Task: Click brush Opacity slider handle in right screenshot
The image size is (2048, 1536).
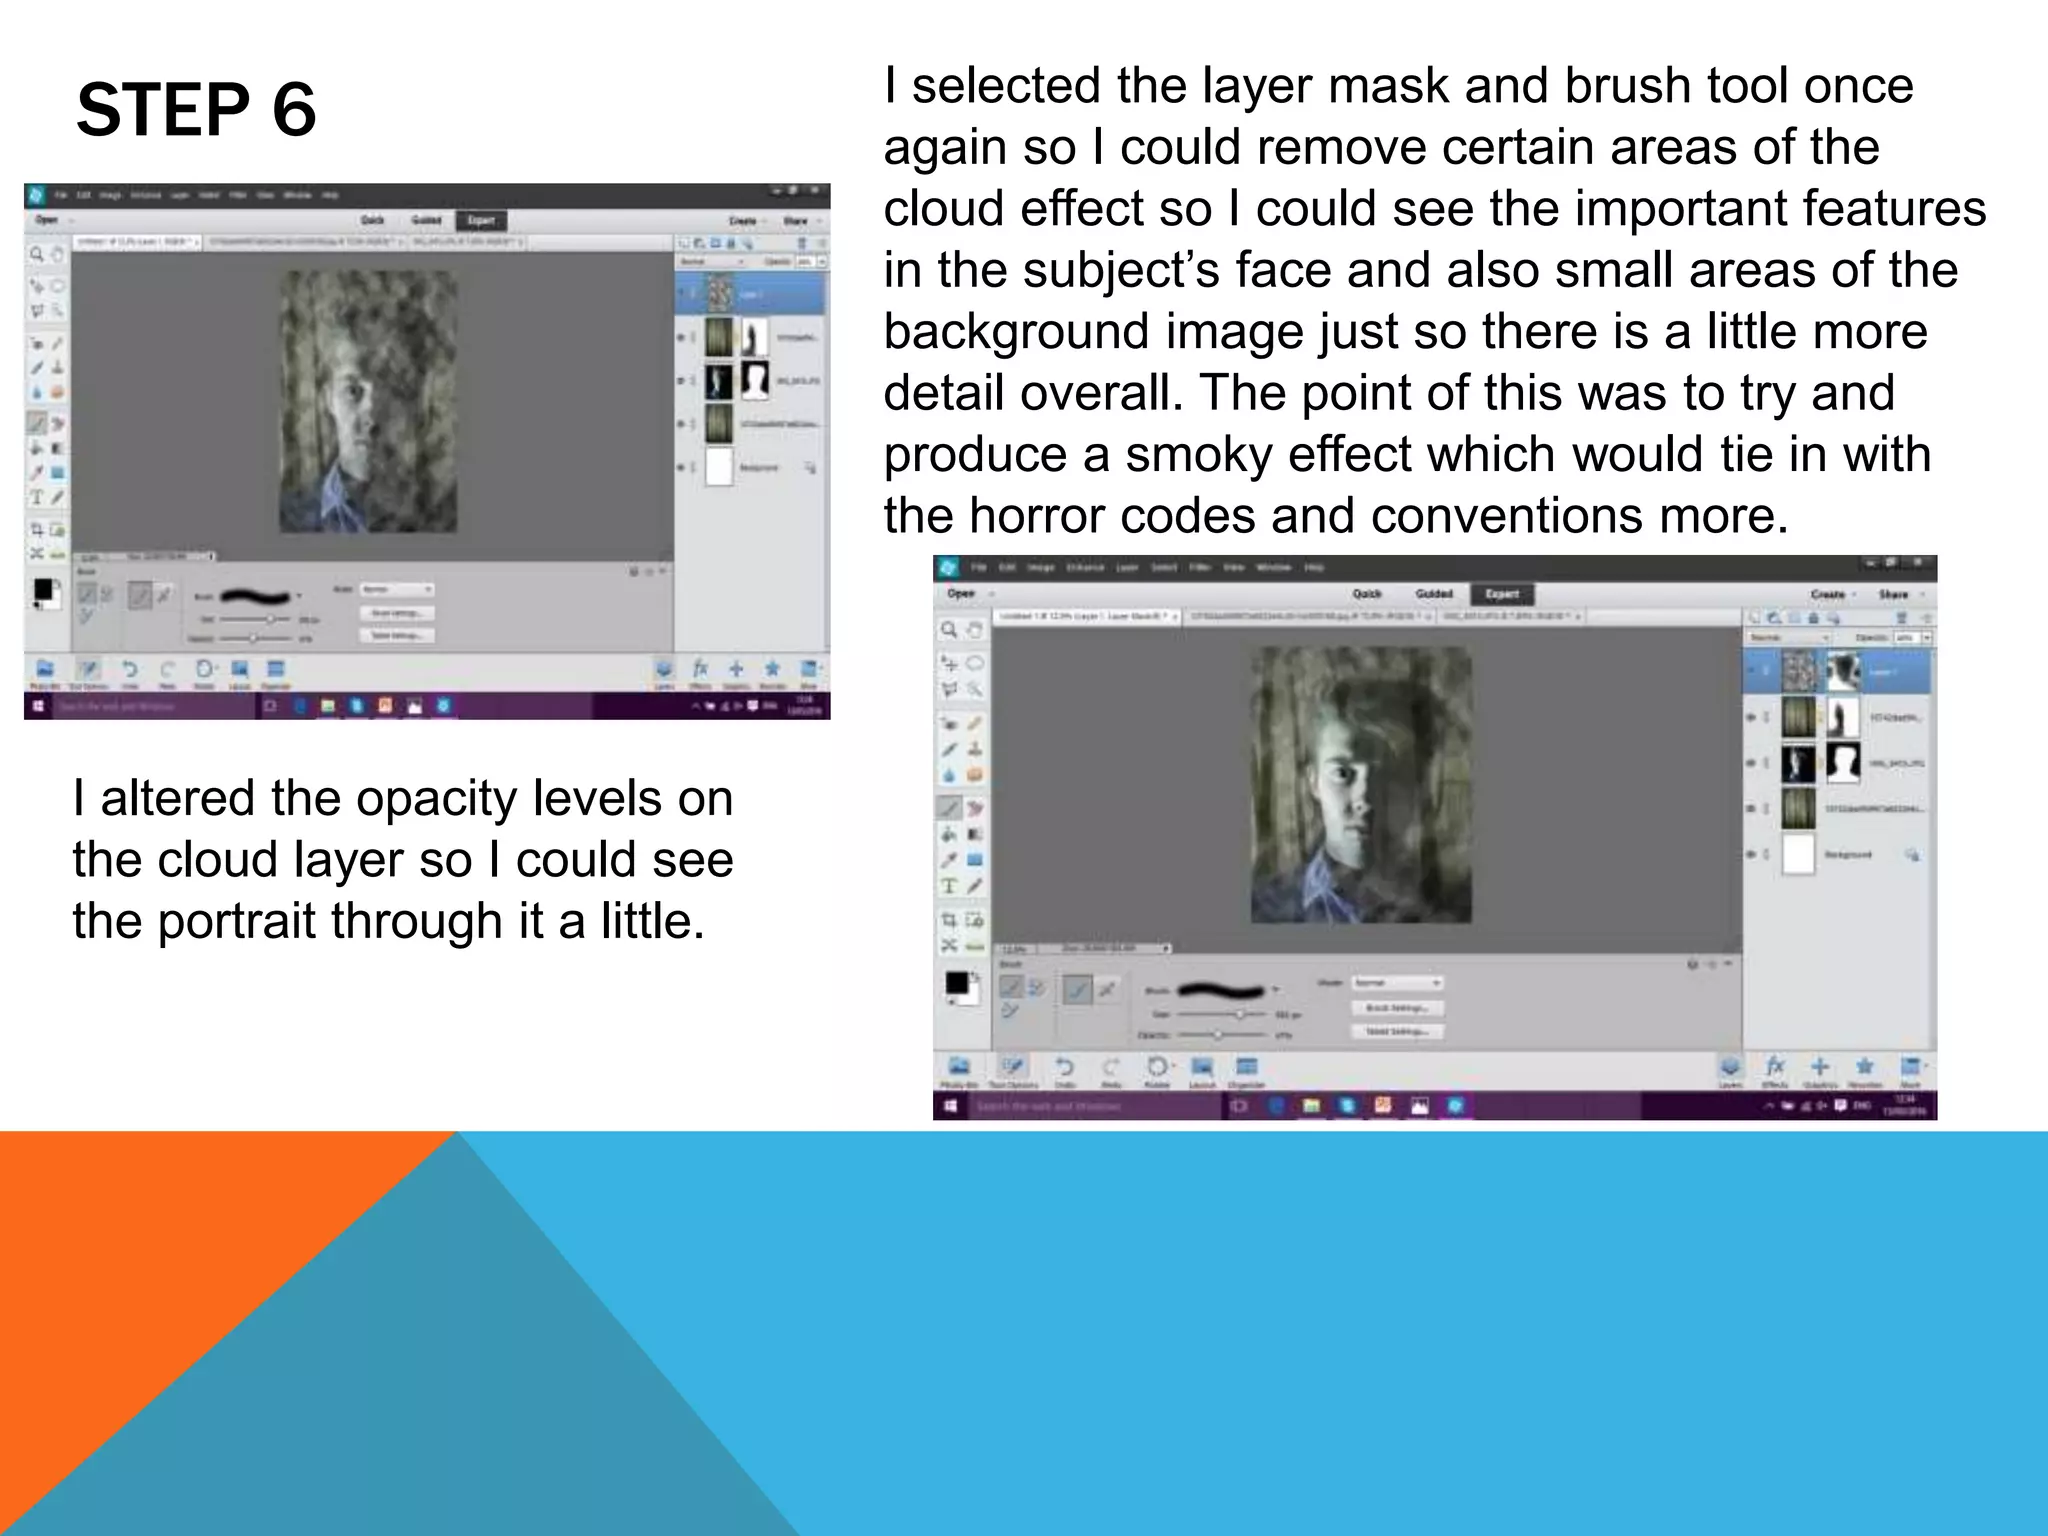Action: (x=1217, y=1035)
